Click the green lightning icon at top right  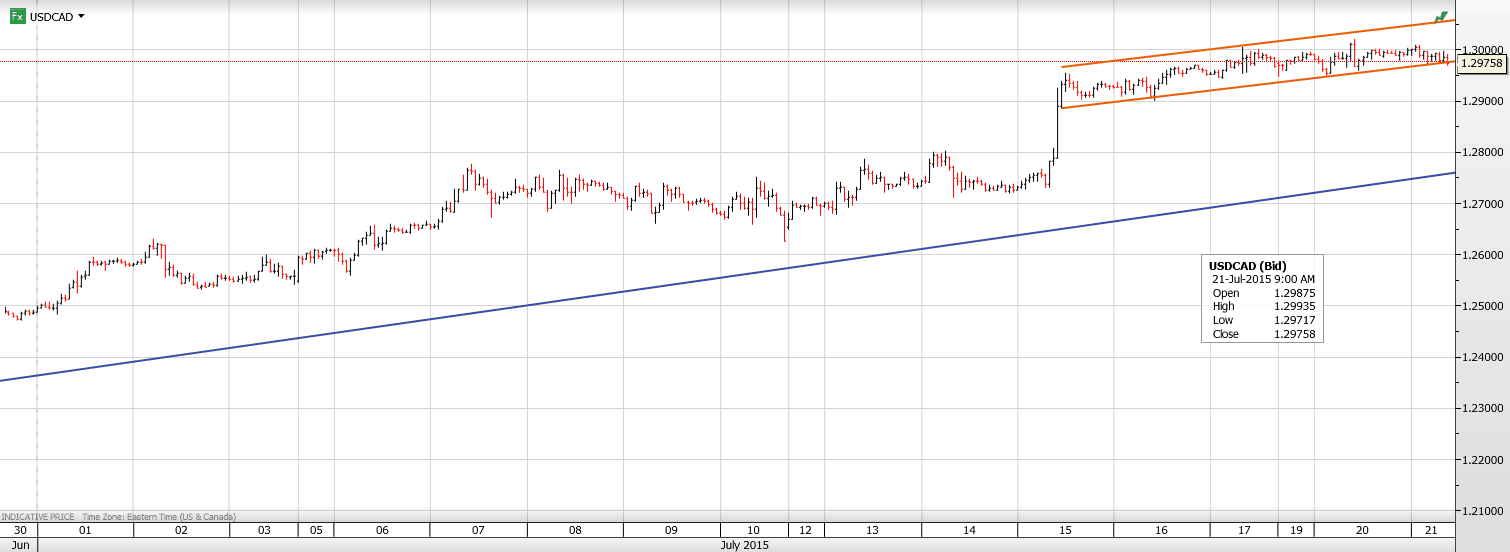[1440, 17]
